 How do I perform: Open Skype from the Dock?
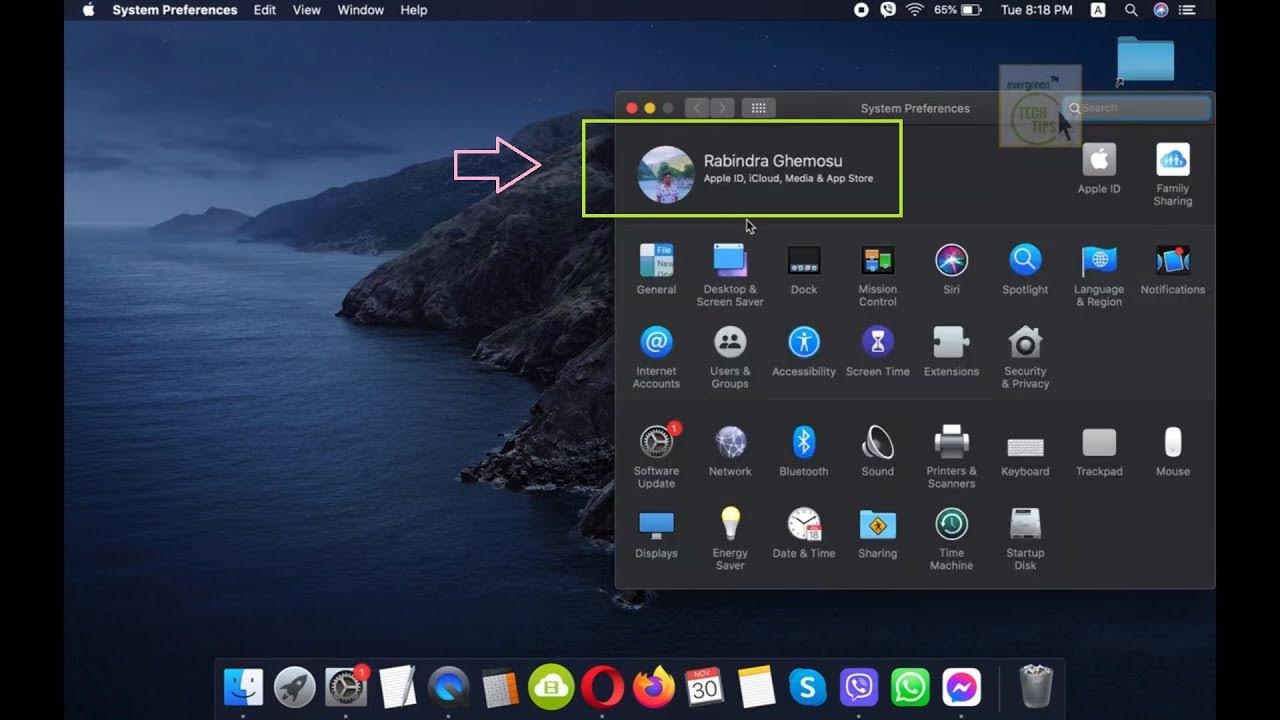[807, 687]
